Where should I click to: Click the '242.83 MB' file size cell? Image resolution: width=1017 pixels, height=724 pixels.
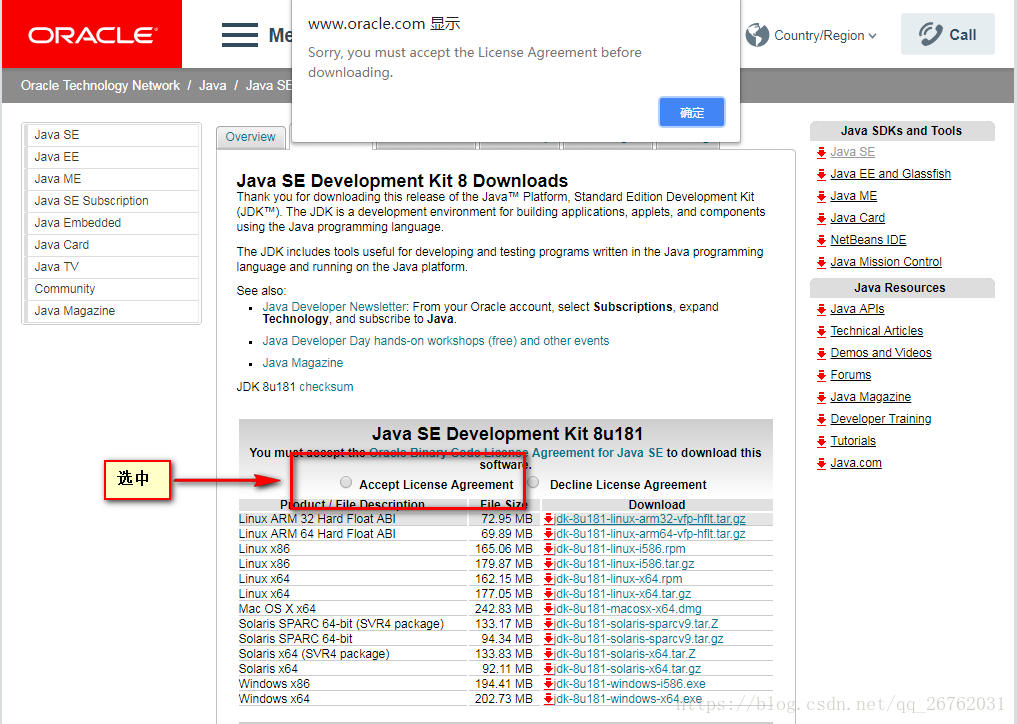tap(503, 609)
